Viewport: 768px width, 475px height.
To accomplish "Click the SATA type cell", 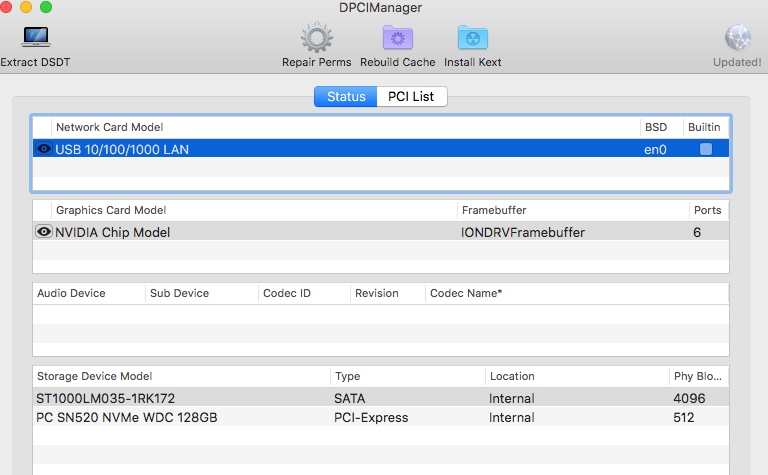I will pyautogui.click(x=350, y=398).
